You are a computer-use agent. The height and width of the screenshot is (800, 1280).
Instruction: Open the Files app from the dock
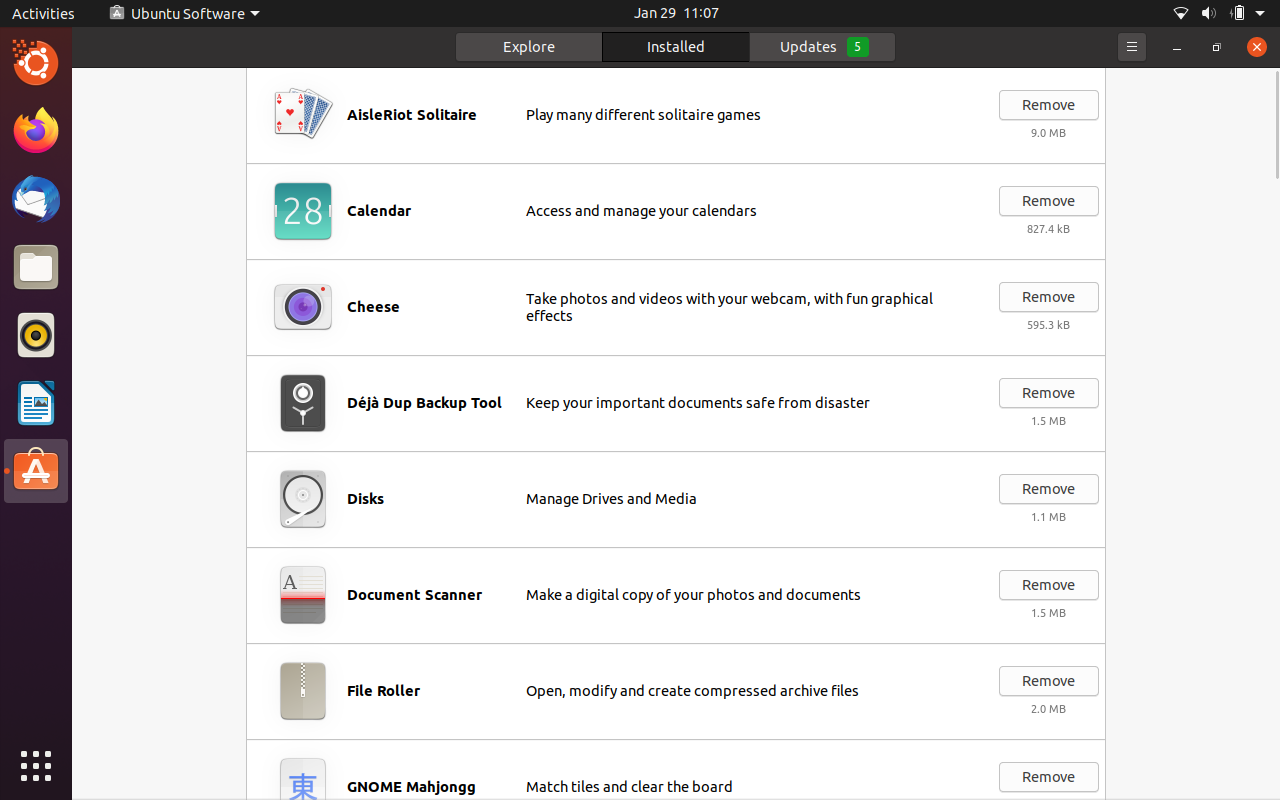point(36,267)
